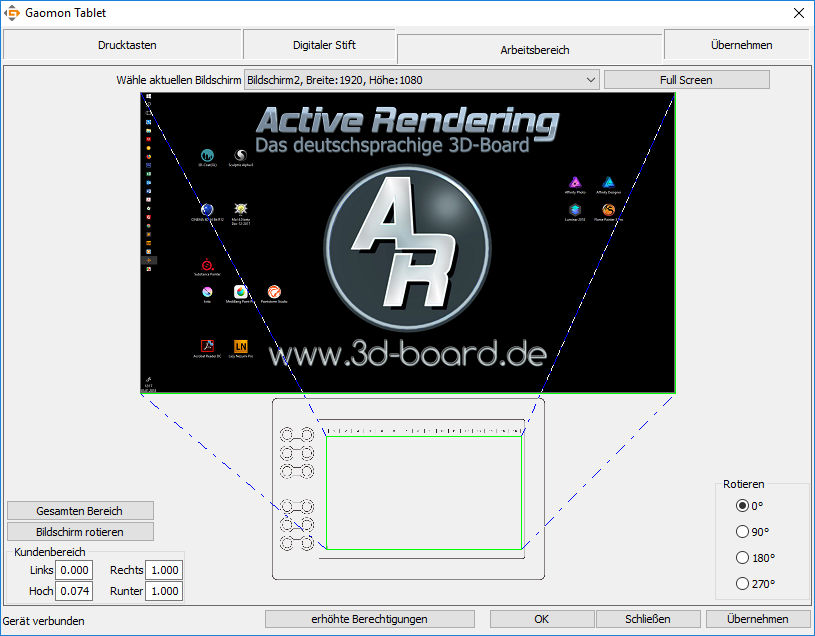Click Flame Painter icon in screen preview

(608, 210)
